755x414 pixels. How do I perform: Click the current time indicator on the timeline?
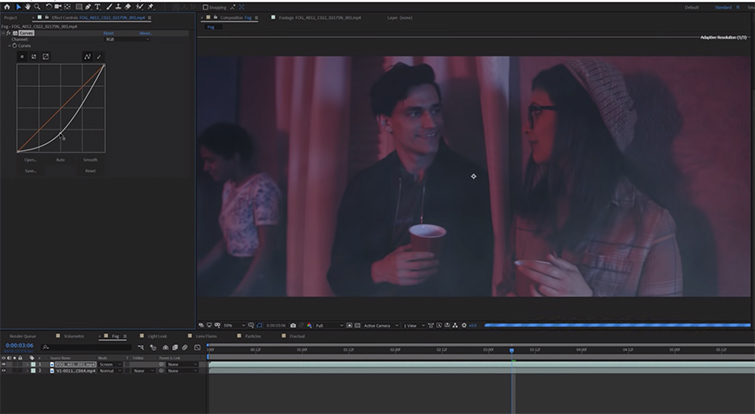pyautogui.click(x=512, y=350)
